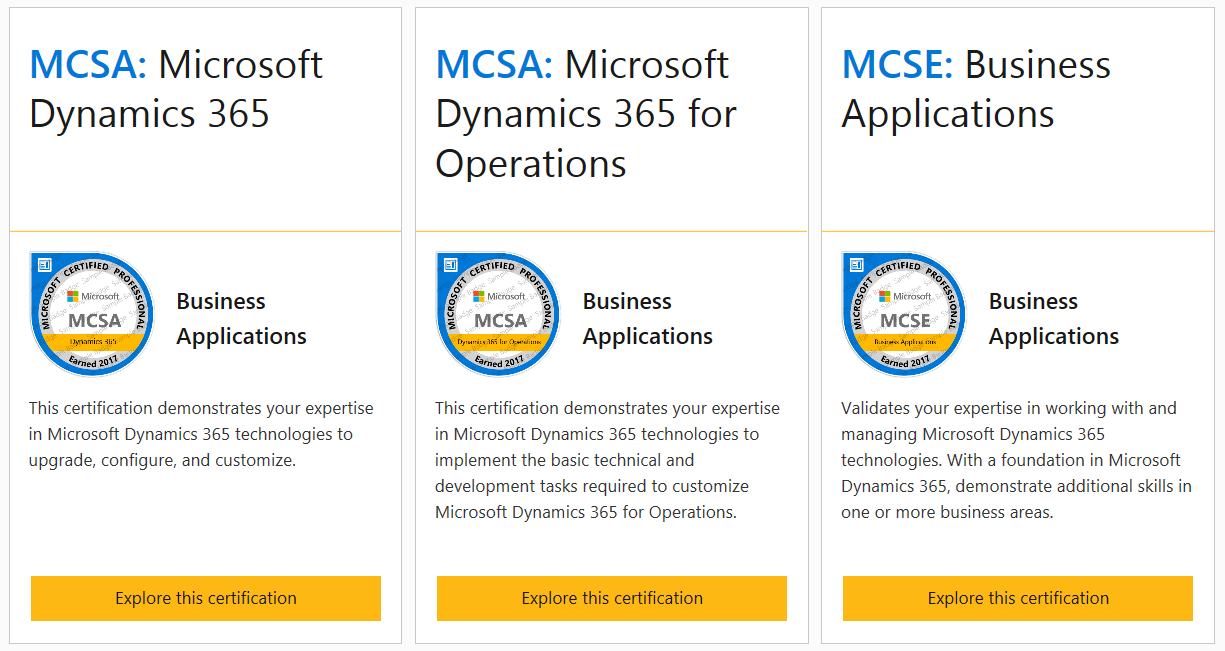The width and height of the screenshot is (1225, 651).
Task: Click the MCSA Dynamics 365 certification badge
Action: (92, 313)
